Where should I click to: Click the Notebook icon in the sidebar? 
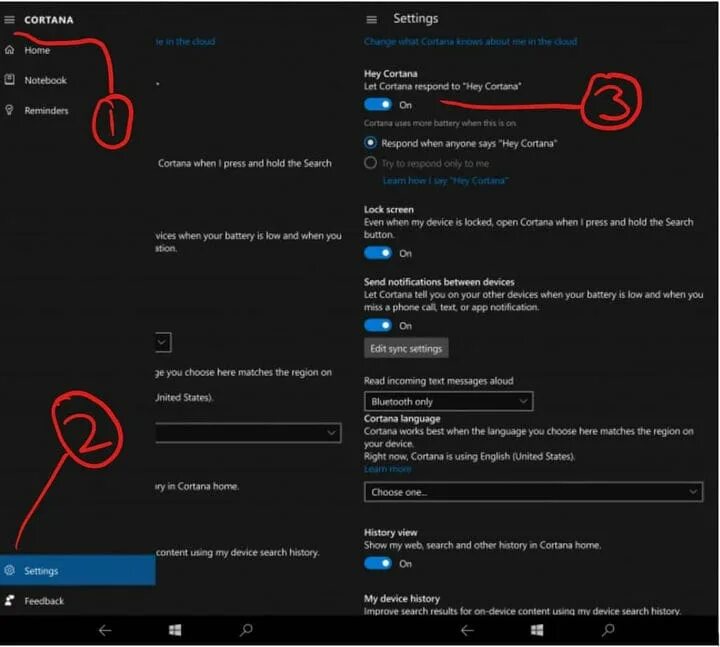click(10, 80)
